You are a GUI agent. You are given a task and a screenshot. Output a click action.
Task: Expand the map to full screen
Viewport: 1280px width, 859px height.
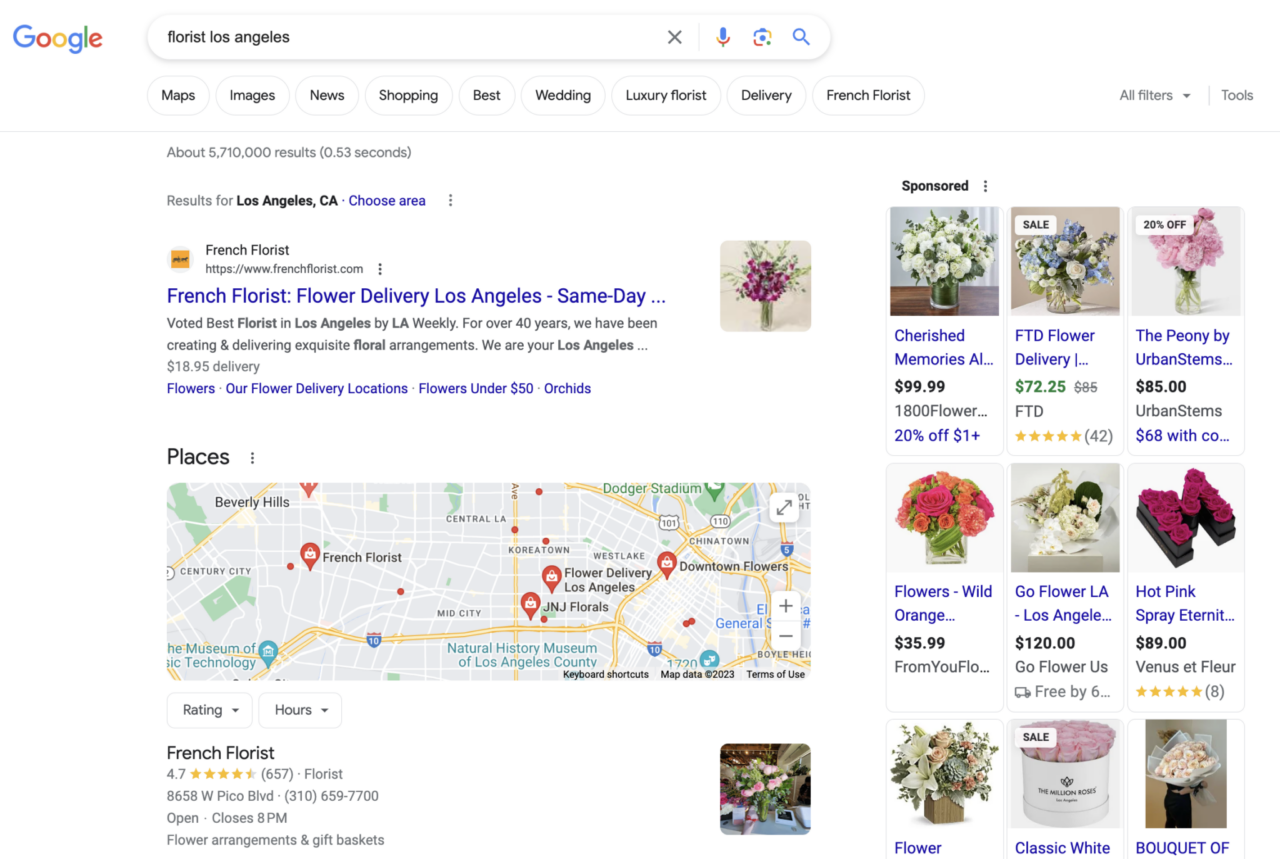click(784, 508)
